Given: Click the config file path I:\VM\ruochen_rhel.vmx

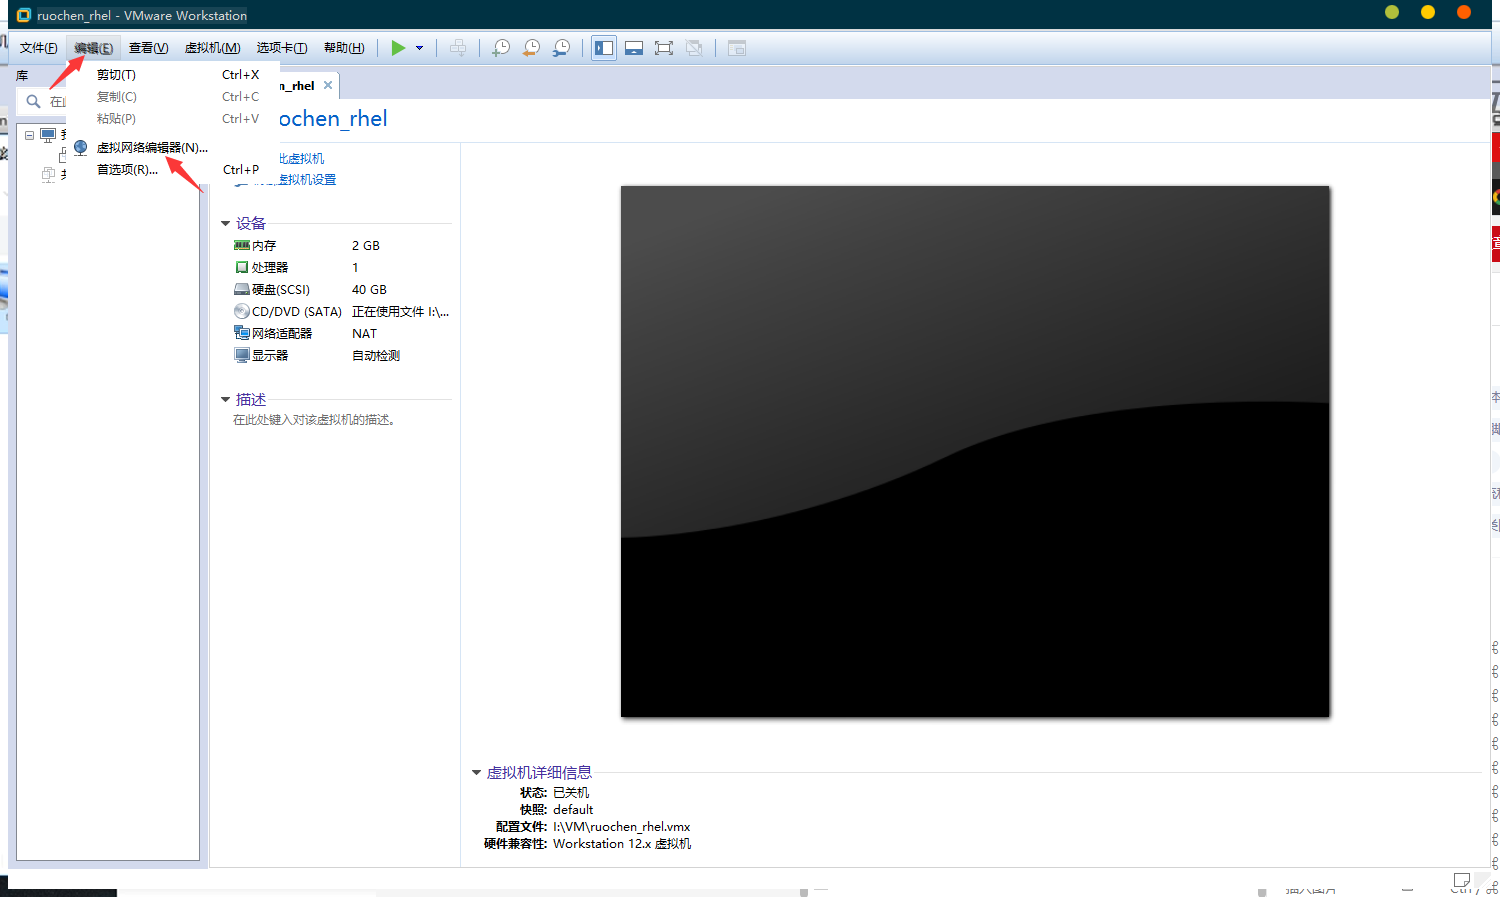Looking at the screenshot, I should click(x=622, y=827).
